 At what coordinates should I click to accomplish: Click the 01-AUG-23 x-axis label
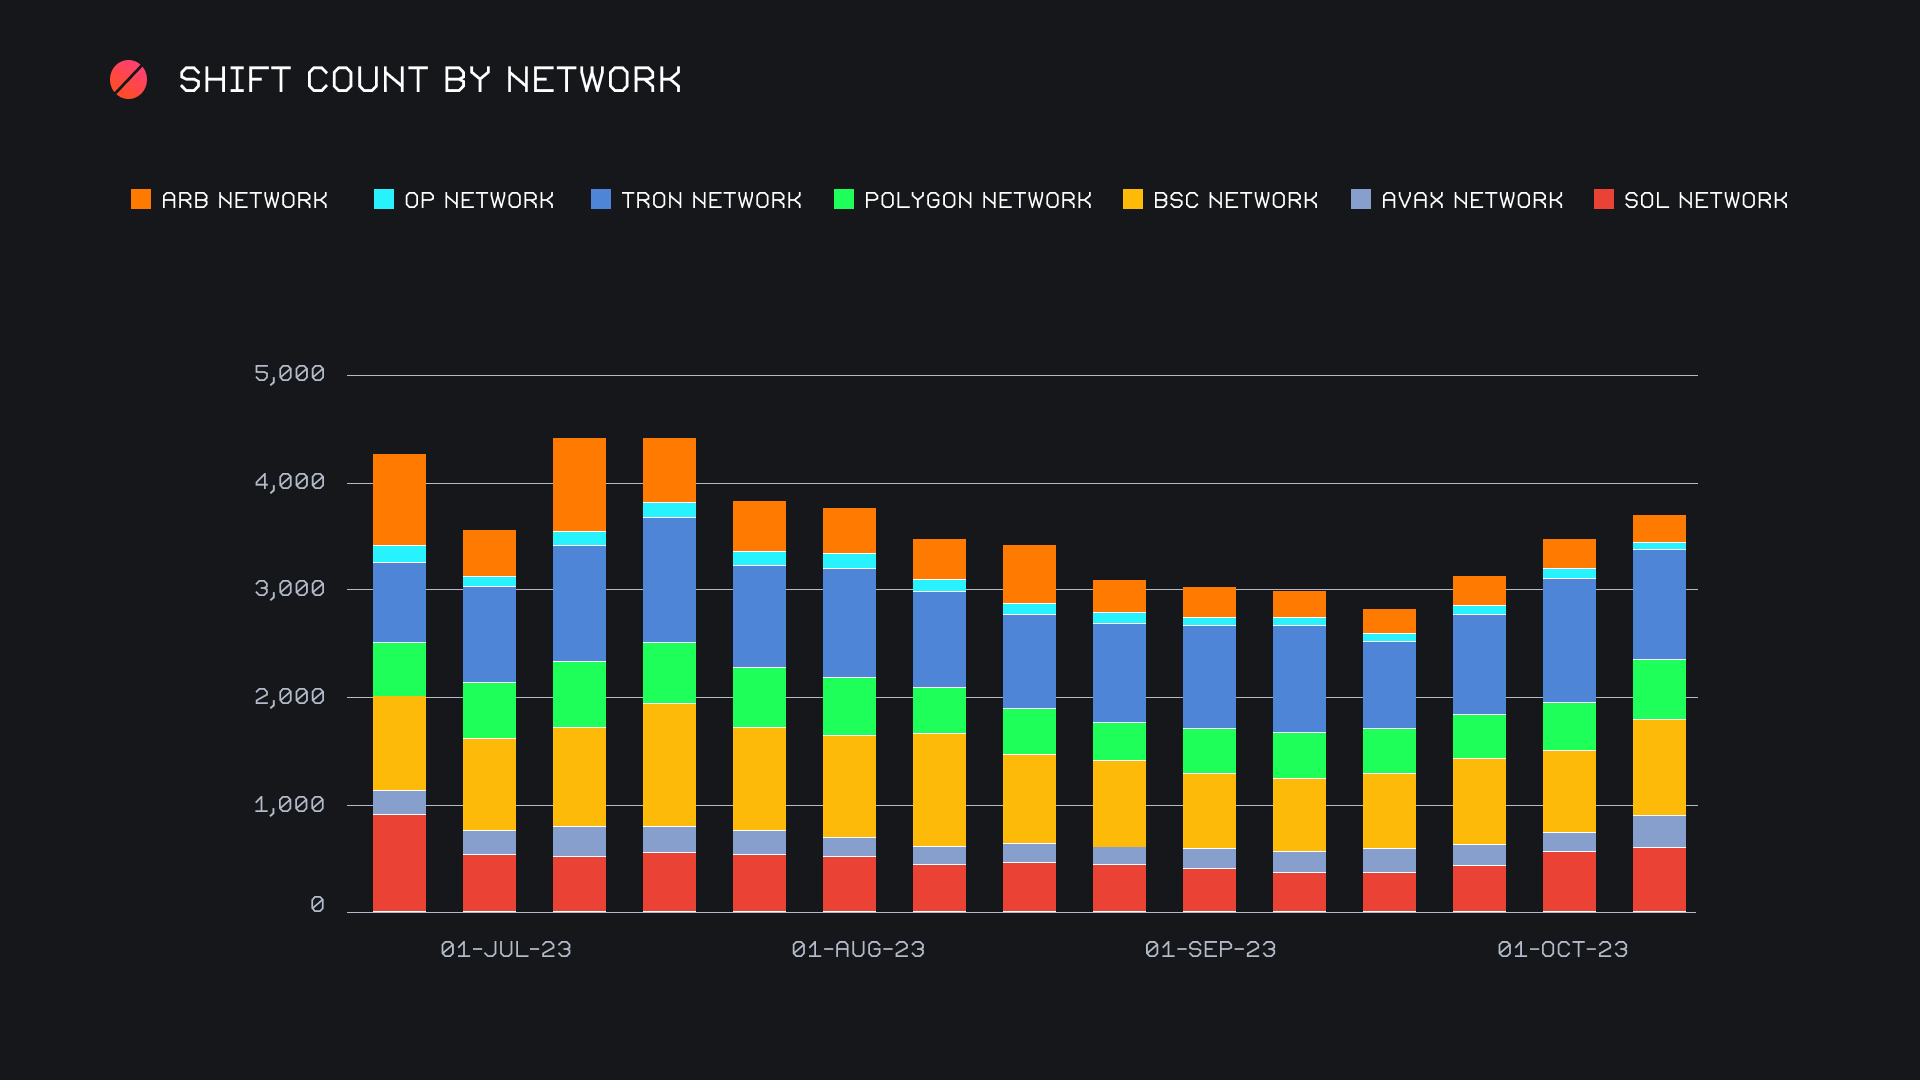click(858, 949)
